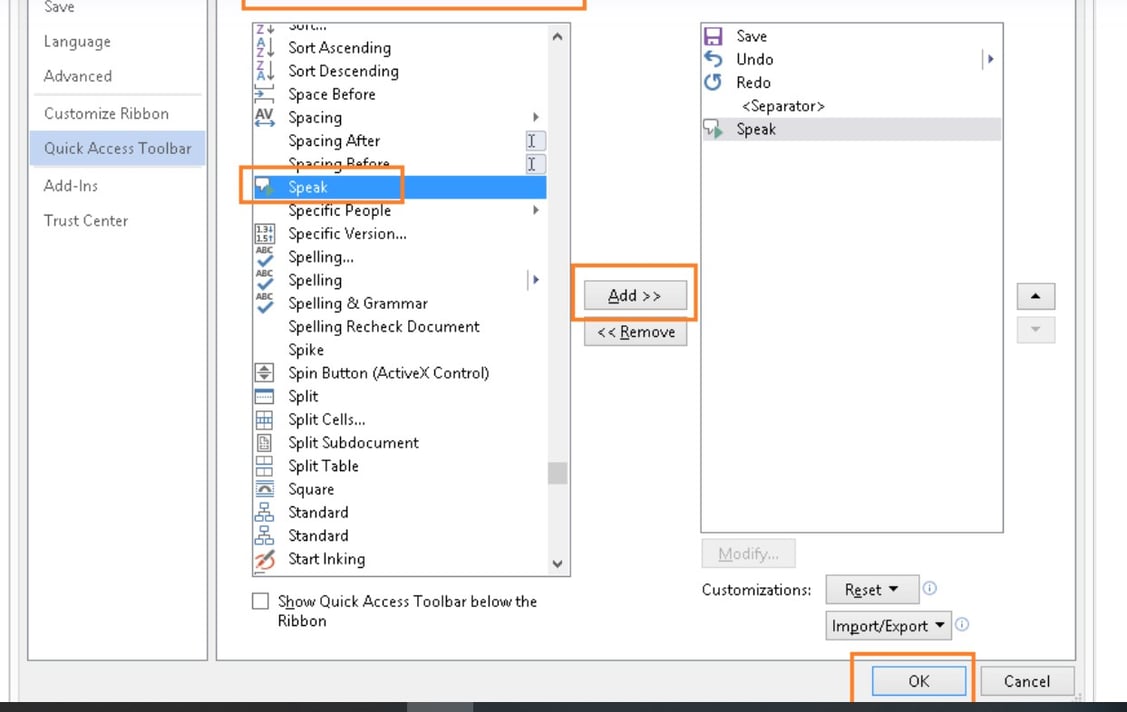Viewport: 1127px width, 712px height.
Task: Click the Space Before icon
Action: [264, 94]
